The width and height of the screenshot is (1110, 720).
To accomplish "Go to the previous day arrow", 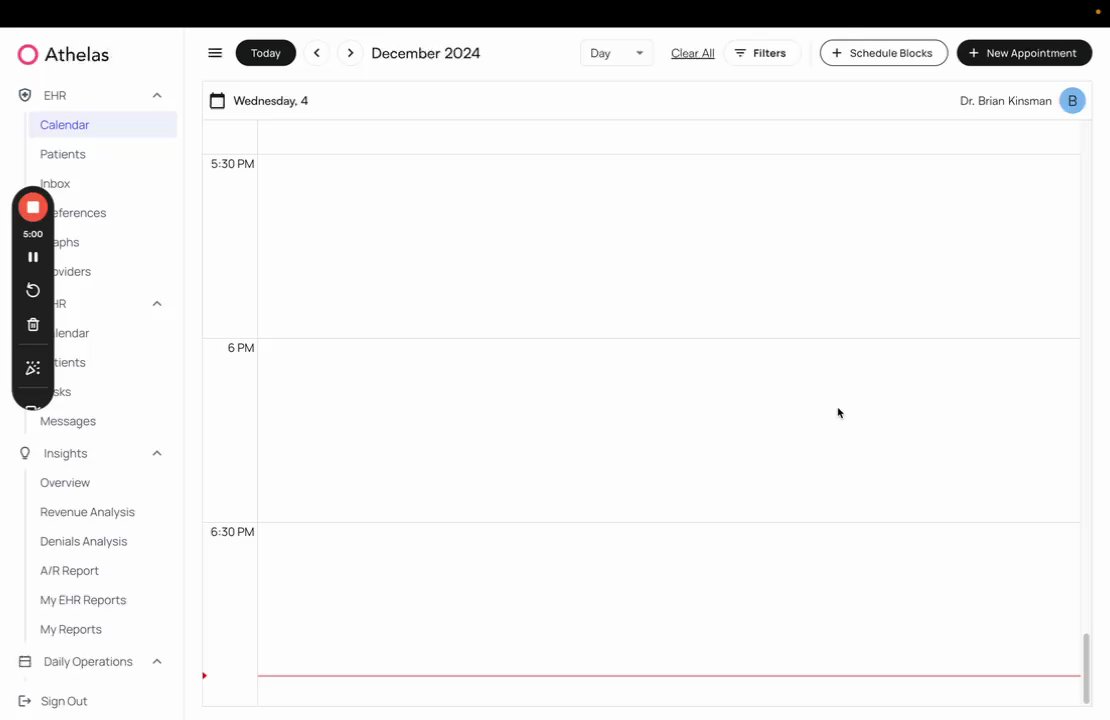I will (x=317, y=53).
